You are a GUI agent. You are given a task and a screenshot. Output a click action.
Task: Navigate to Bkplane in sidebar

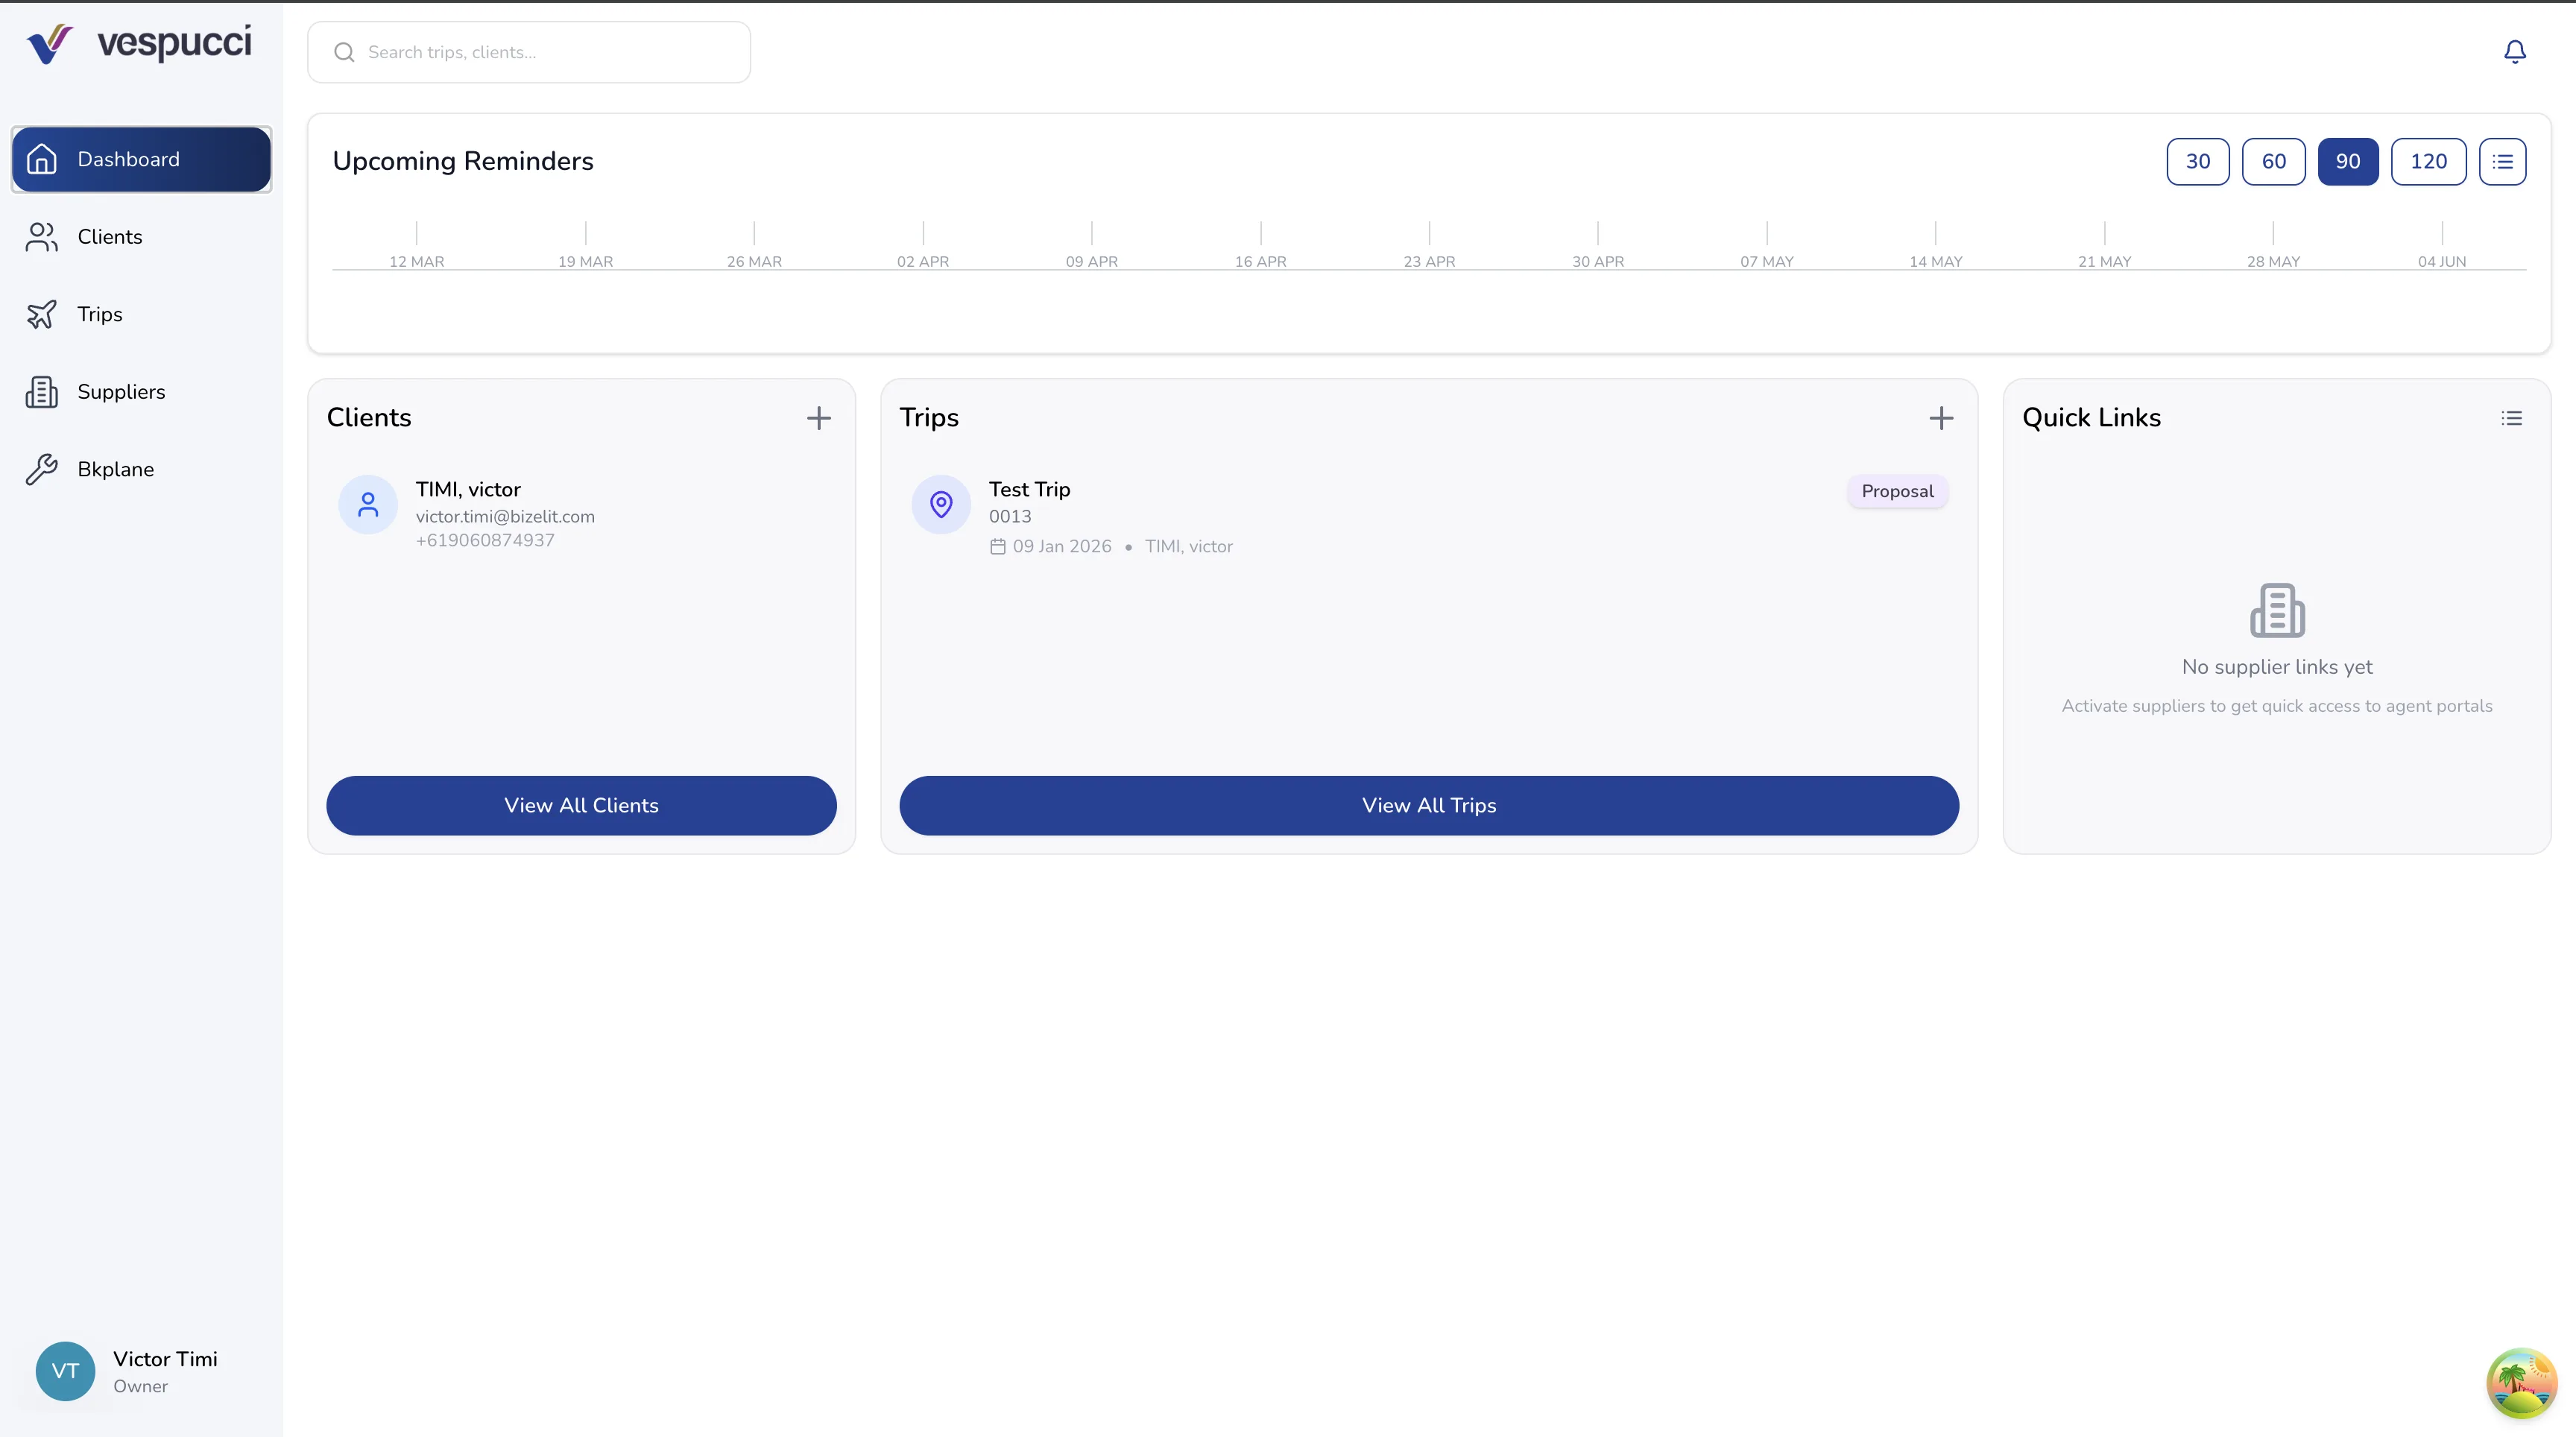coord(115,469)
